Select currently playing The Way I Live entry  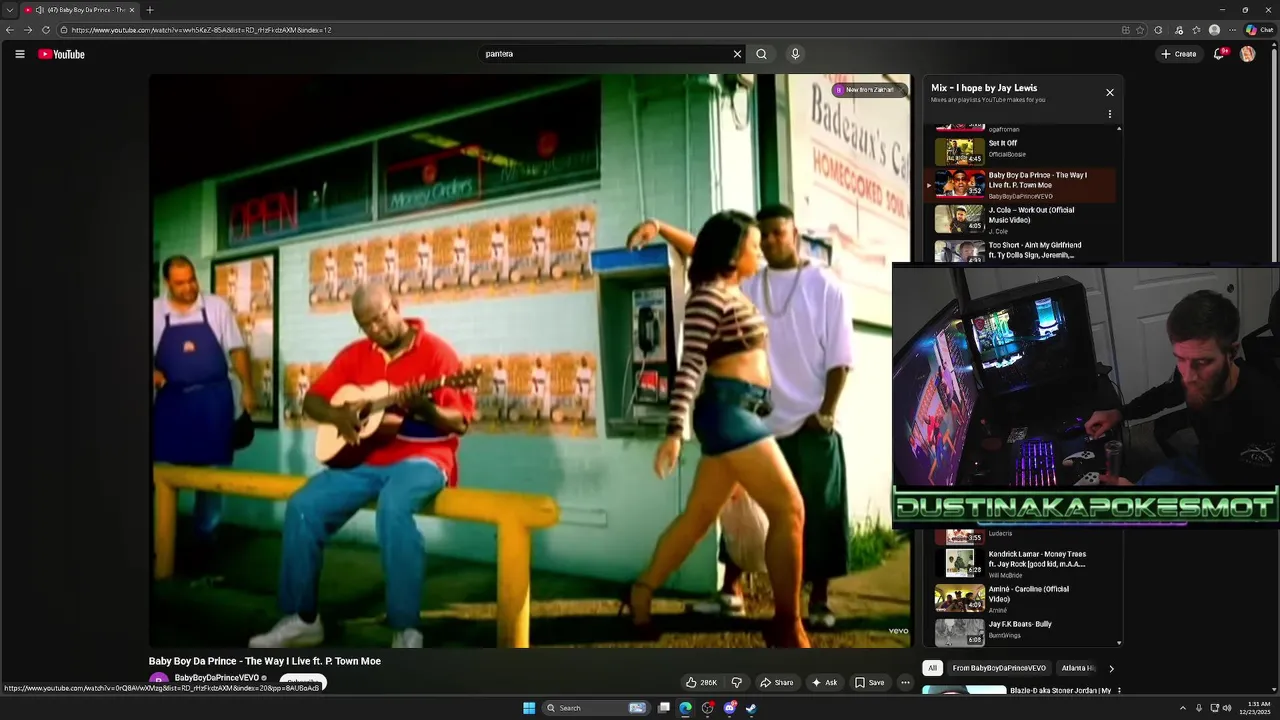pyautogui.click(x=1022, y=185)
